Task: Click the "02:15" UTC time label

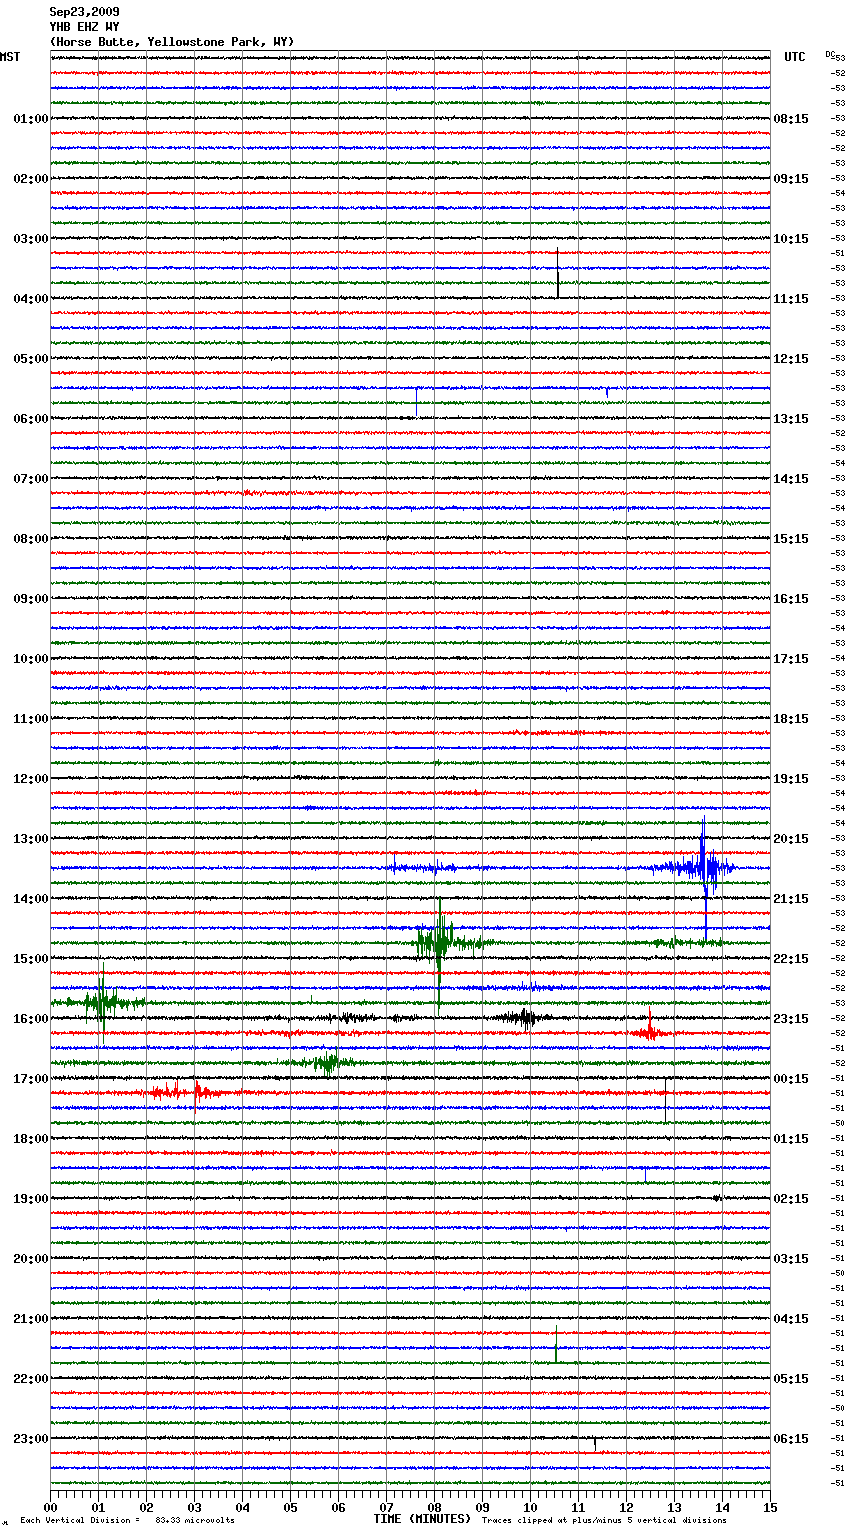Action: point(791,1199)
